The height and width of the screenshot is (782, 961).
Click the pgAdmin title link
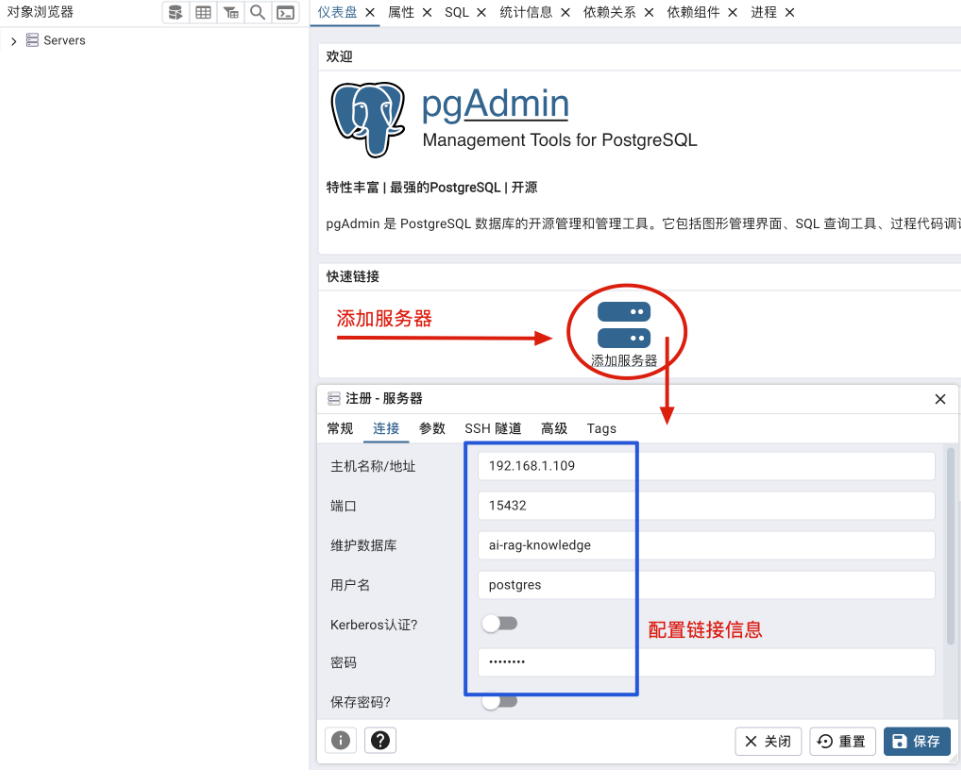[495, 103]
